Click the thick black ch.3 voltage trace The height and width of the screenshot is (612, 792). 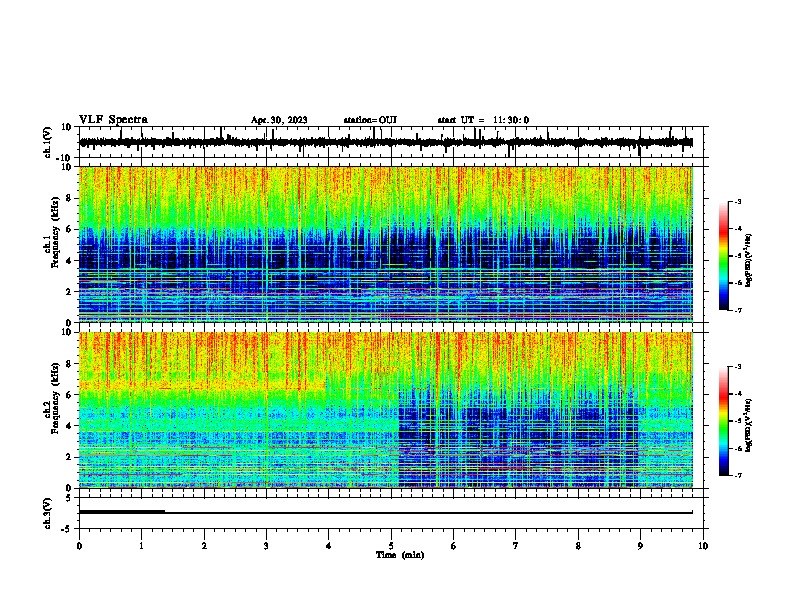386,512
